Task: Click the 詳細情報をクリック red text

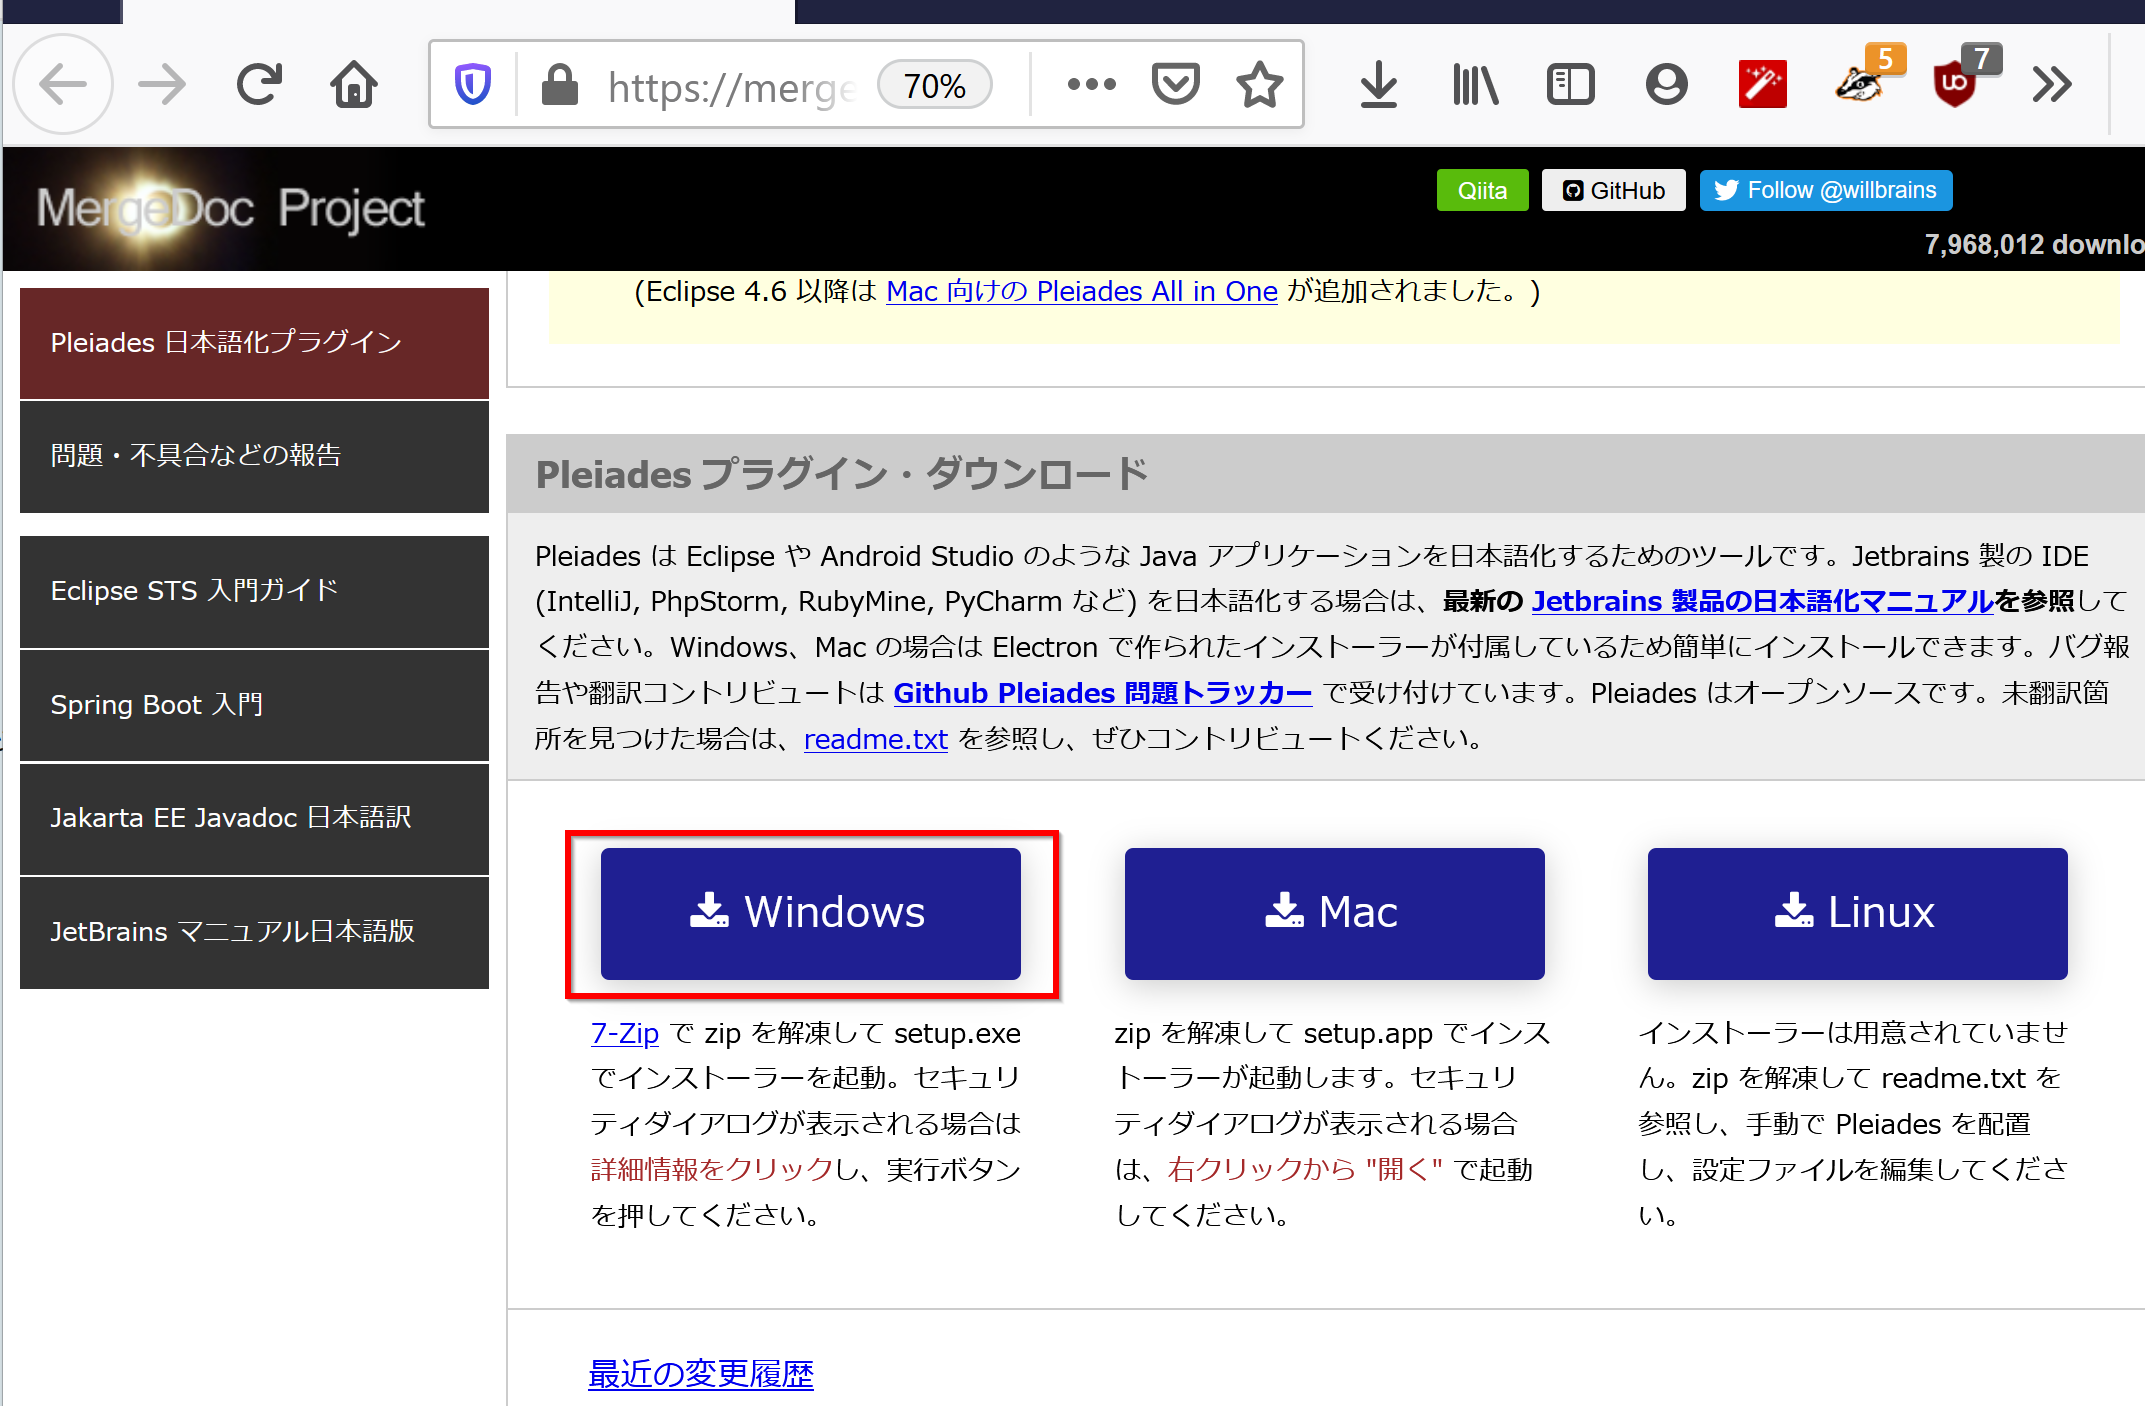Action: [x=711, y=1169]
